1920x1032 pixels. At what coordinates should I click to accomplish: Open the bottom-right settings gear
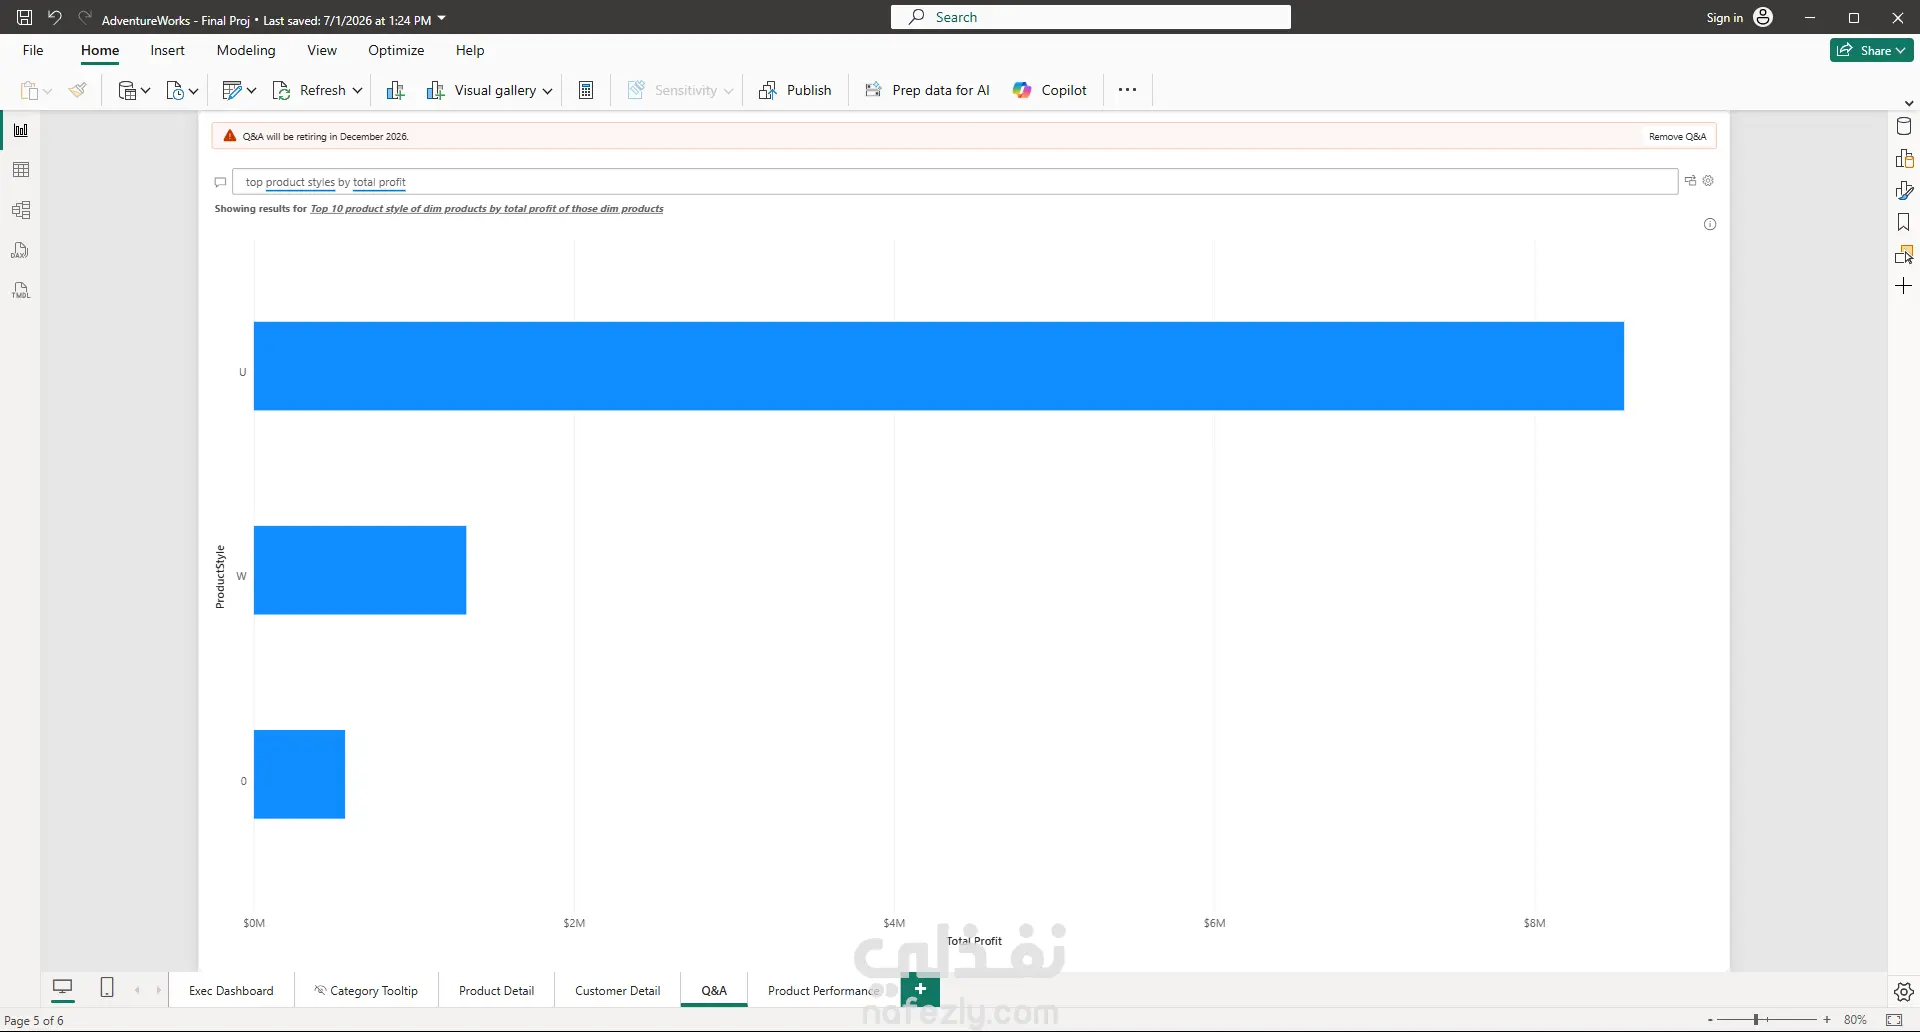[x=1904, y=992]
